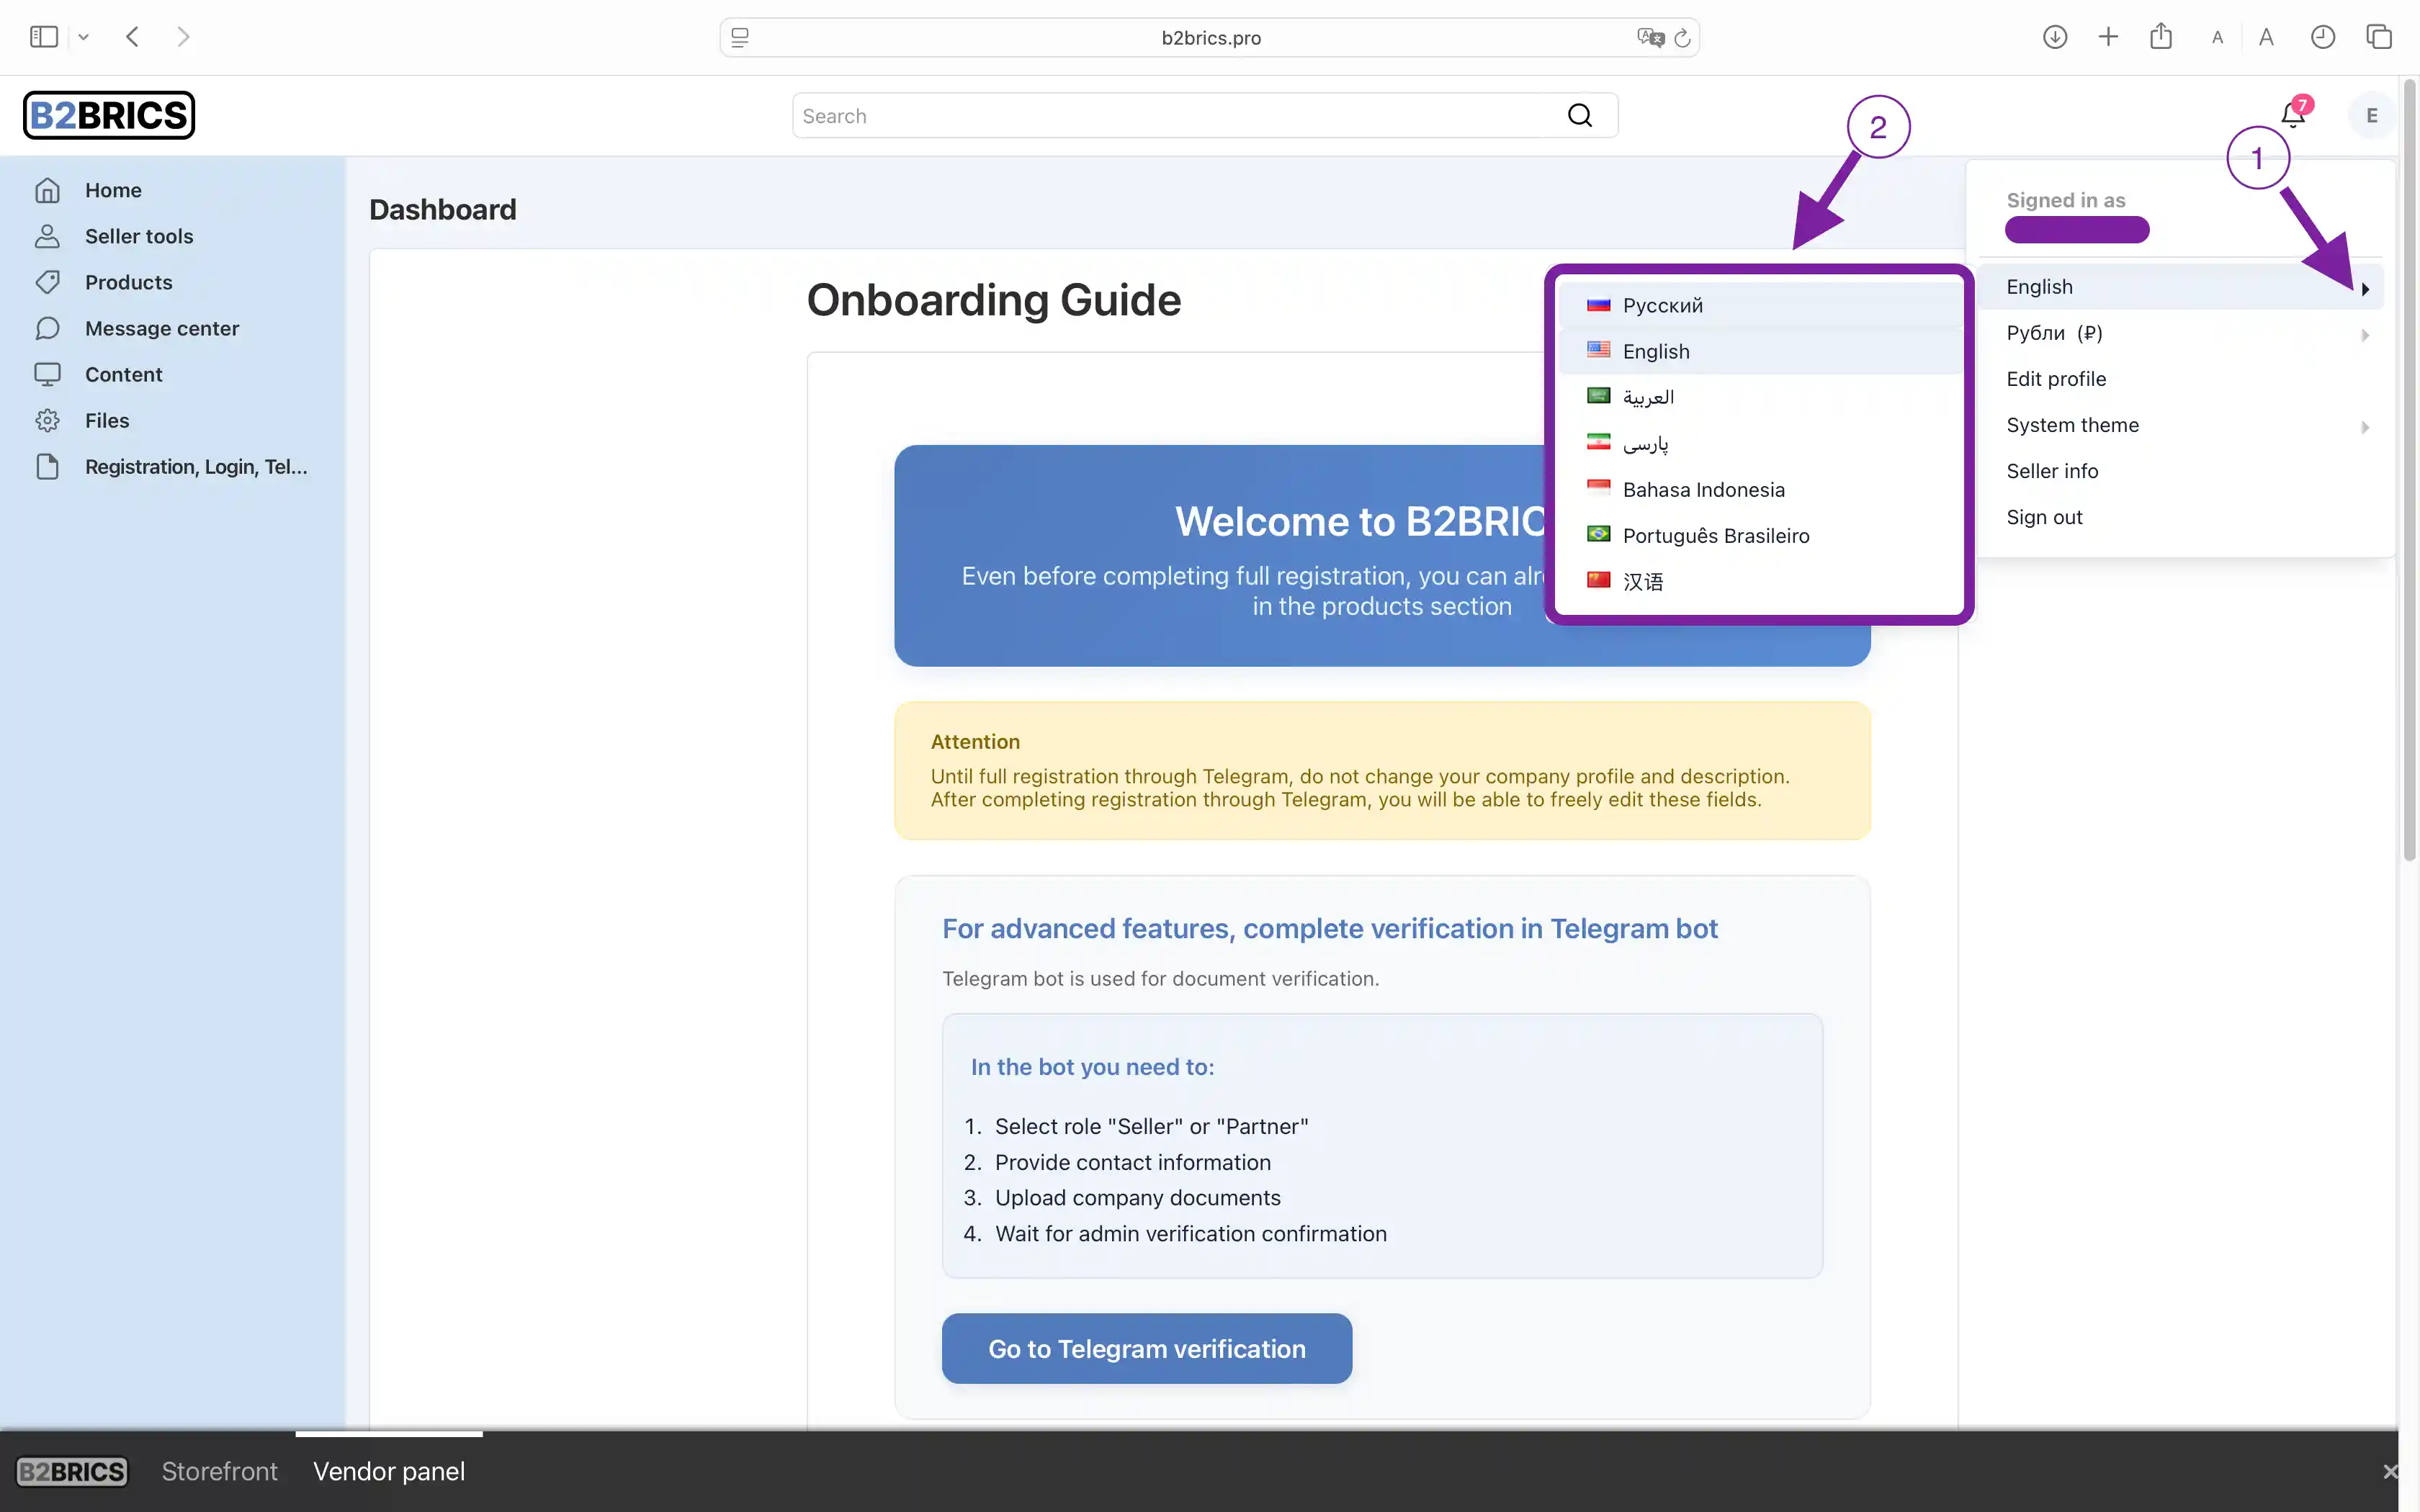Expand the English language submenu
Viewport: 2420px width, 1512px height.
(x=2181, y=287)
